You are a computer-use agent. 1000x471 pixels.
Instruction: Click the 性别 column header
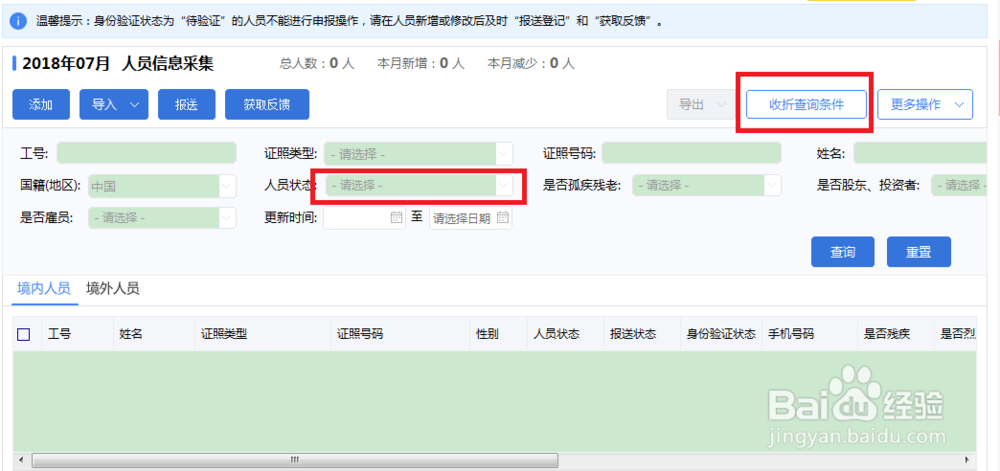point(487,334)
